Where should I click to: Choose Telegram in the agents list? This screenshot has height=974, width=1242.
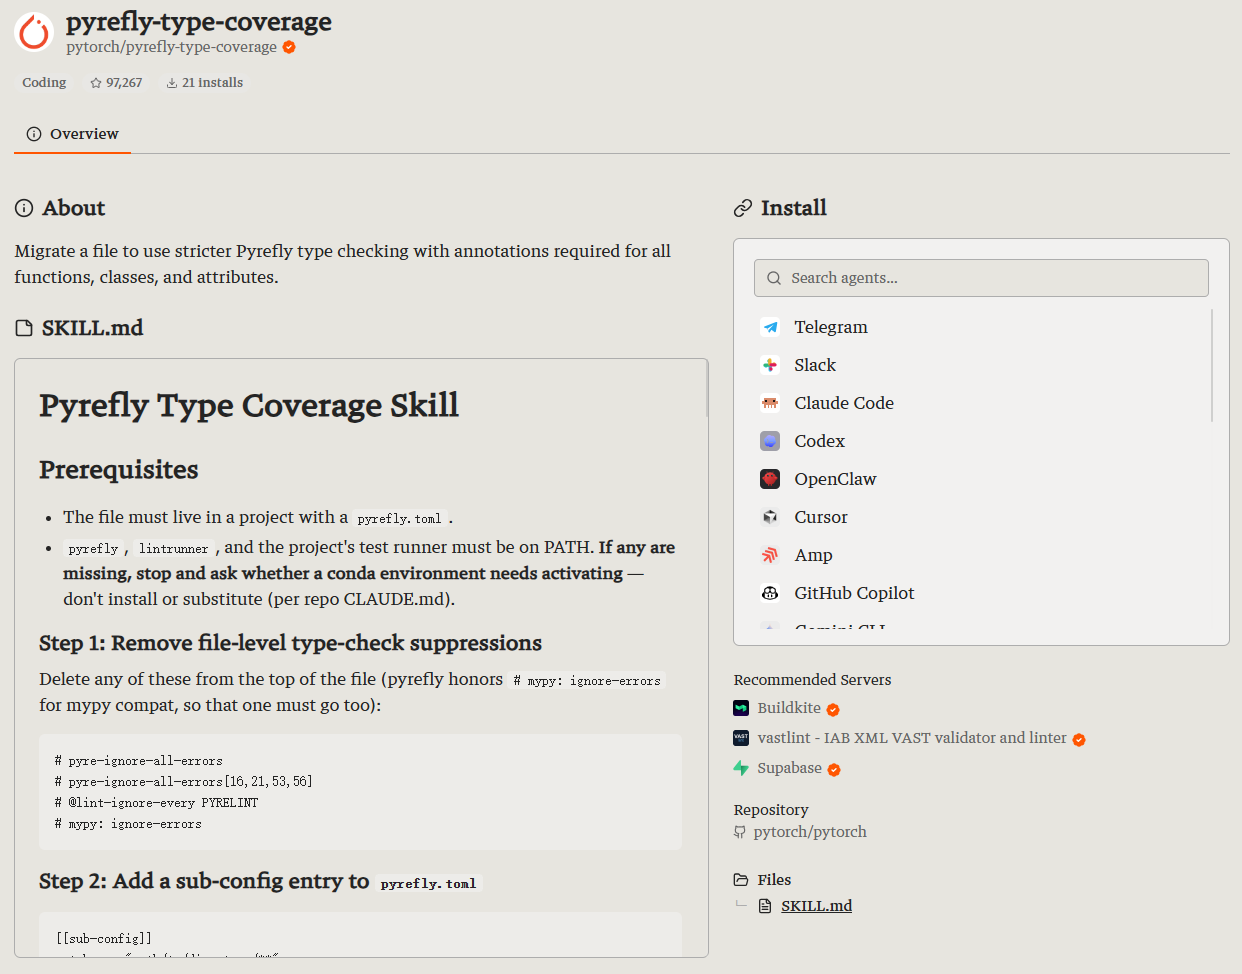(831, 327)
